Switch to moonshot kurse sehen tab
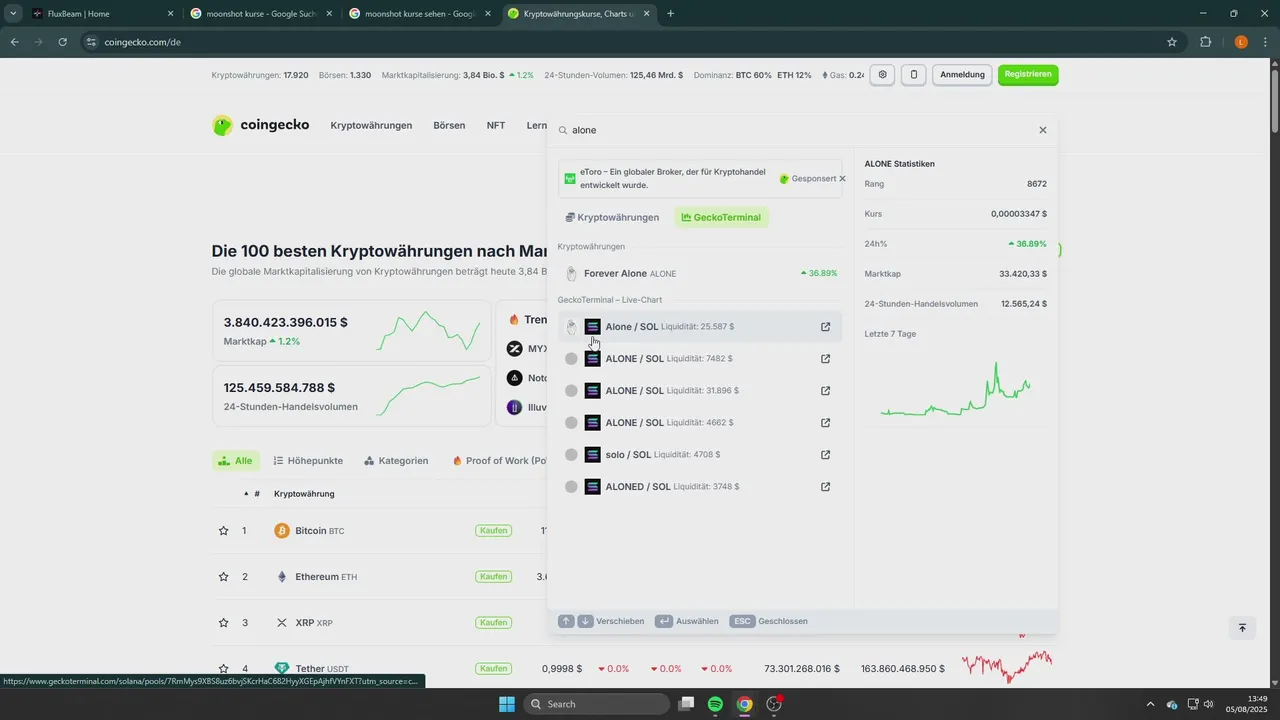This screenshot has width=1280, height=720. pyautogui.click(x=420, y=14)
